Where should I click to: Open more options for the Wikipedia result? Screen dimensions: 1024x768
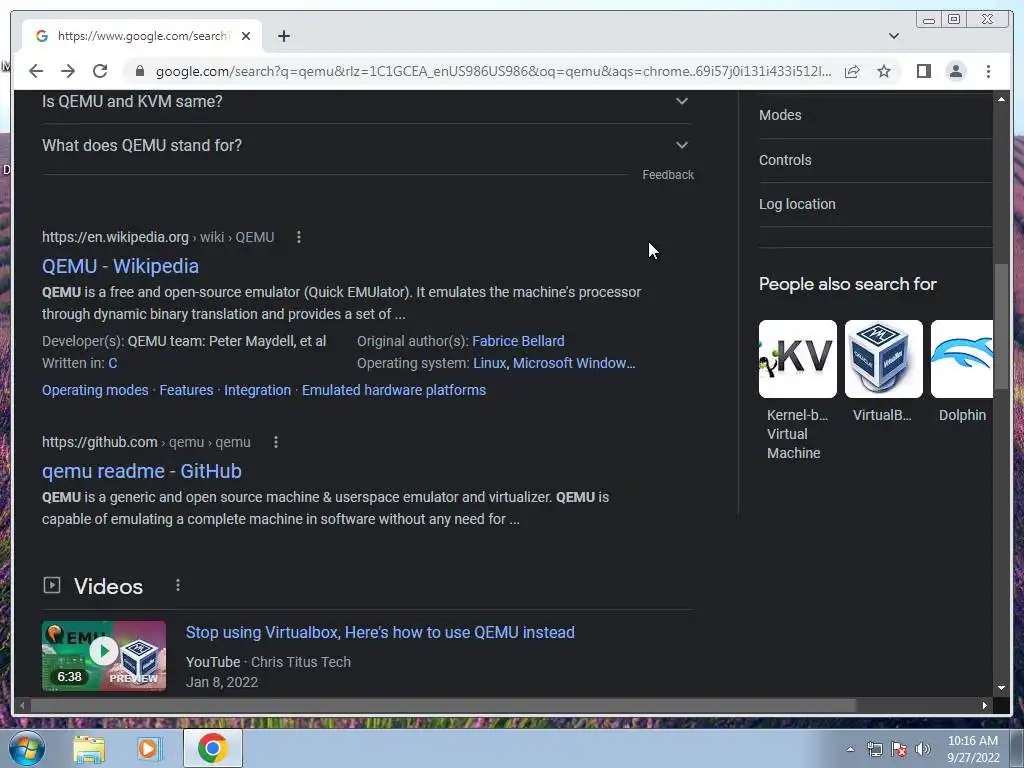point(299,237)
